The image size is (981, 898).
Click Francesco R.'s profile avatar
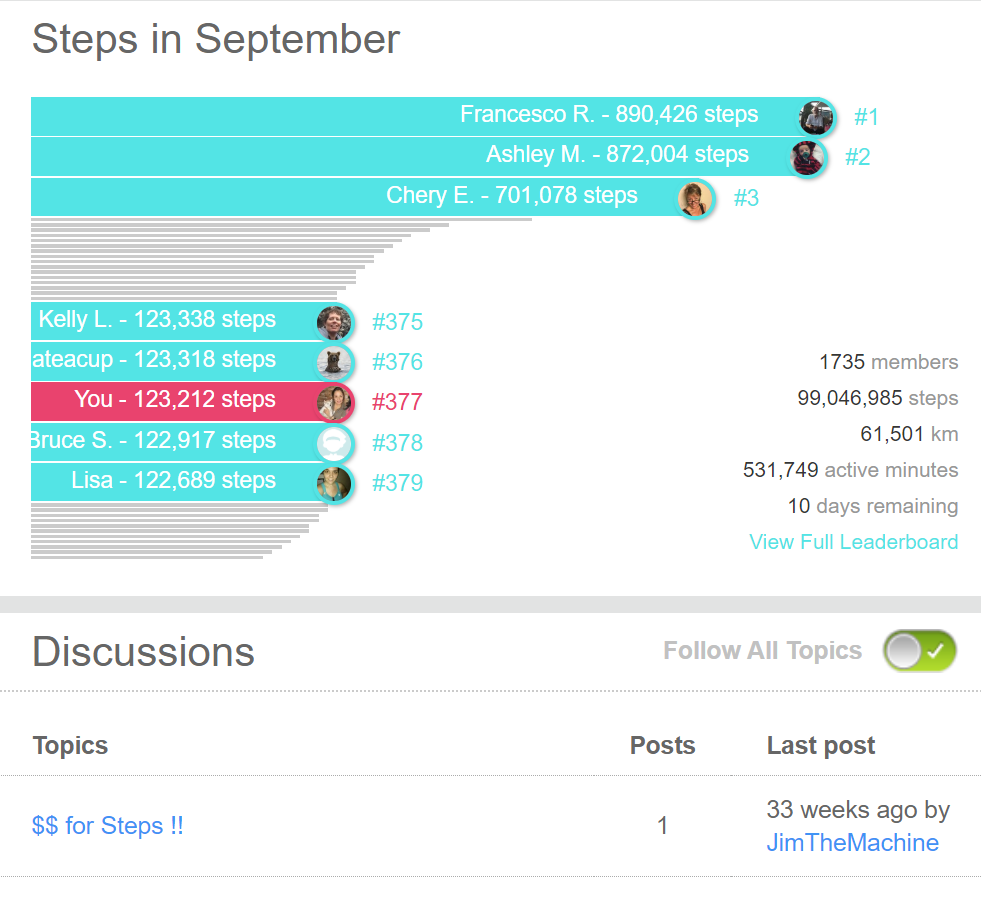[816, 118]
